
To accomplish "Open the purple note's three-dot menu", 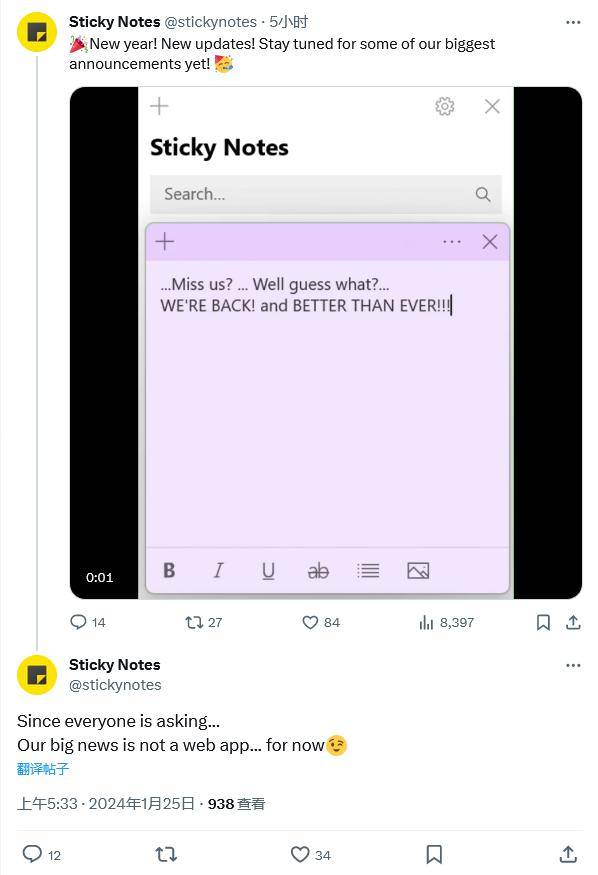I will pyautogui.click(x=452, y=242).
